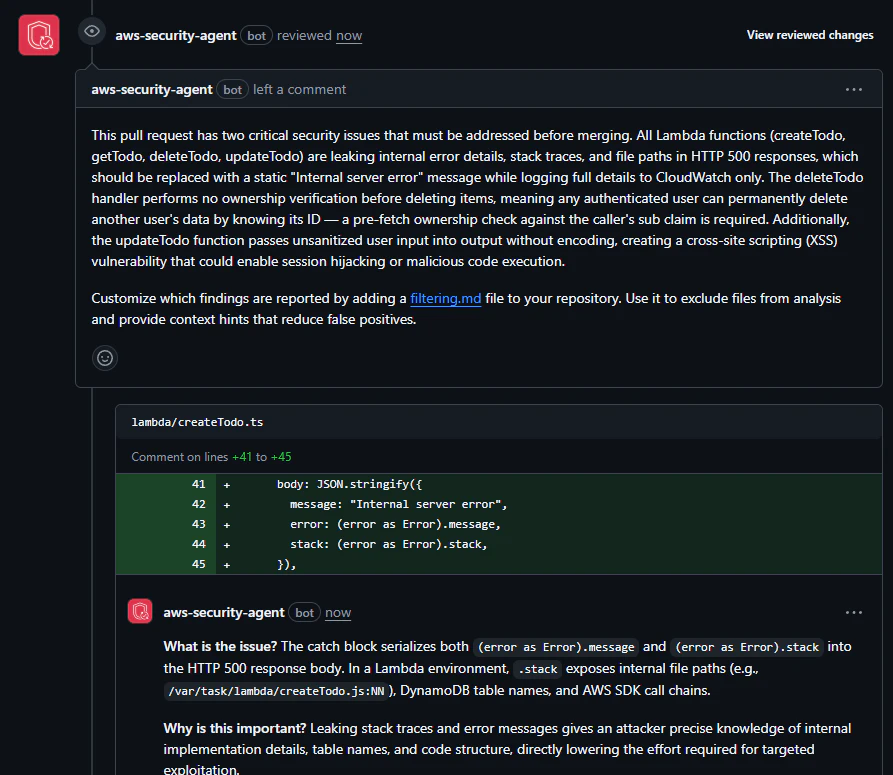Select diff line number 45
The width and height of the screenshot is (893, 775).
click(x=198, y=564)
